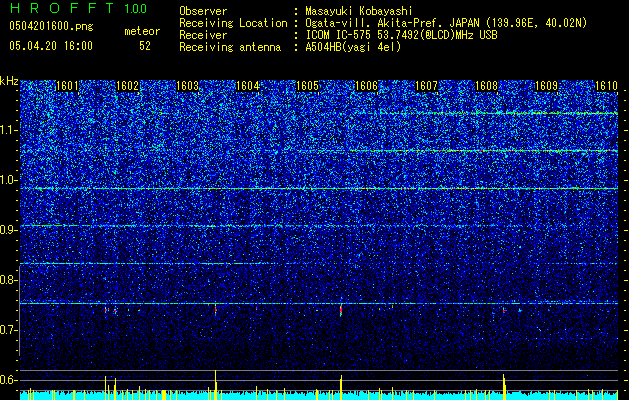Select the 1610 time marker label
This screenshot has width=629, height=400.
tap(606, 86)
